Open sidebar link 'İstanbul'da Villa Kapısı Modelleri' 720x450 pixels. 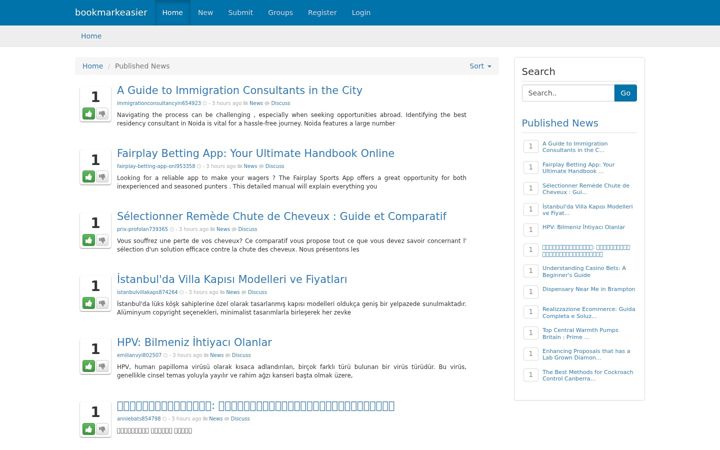coord(587,209)
